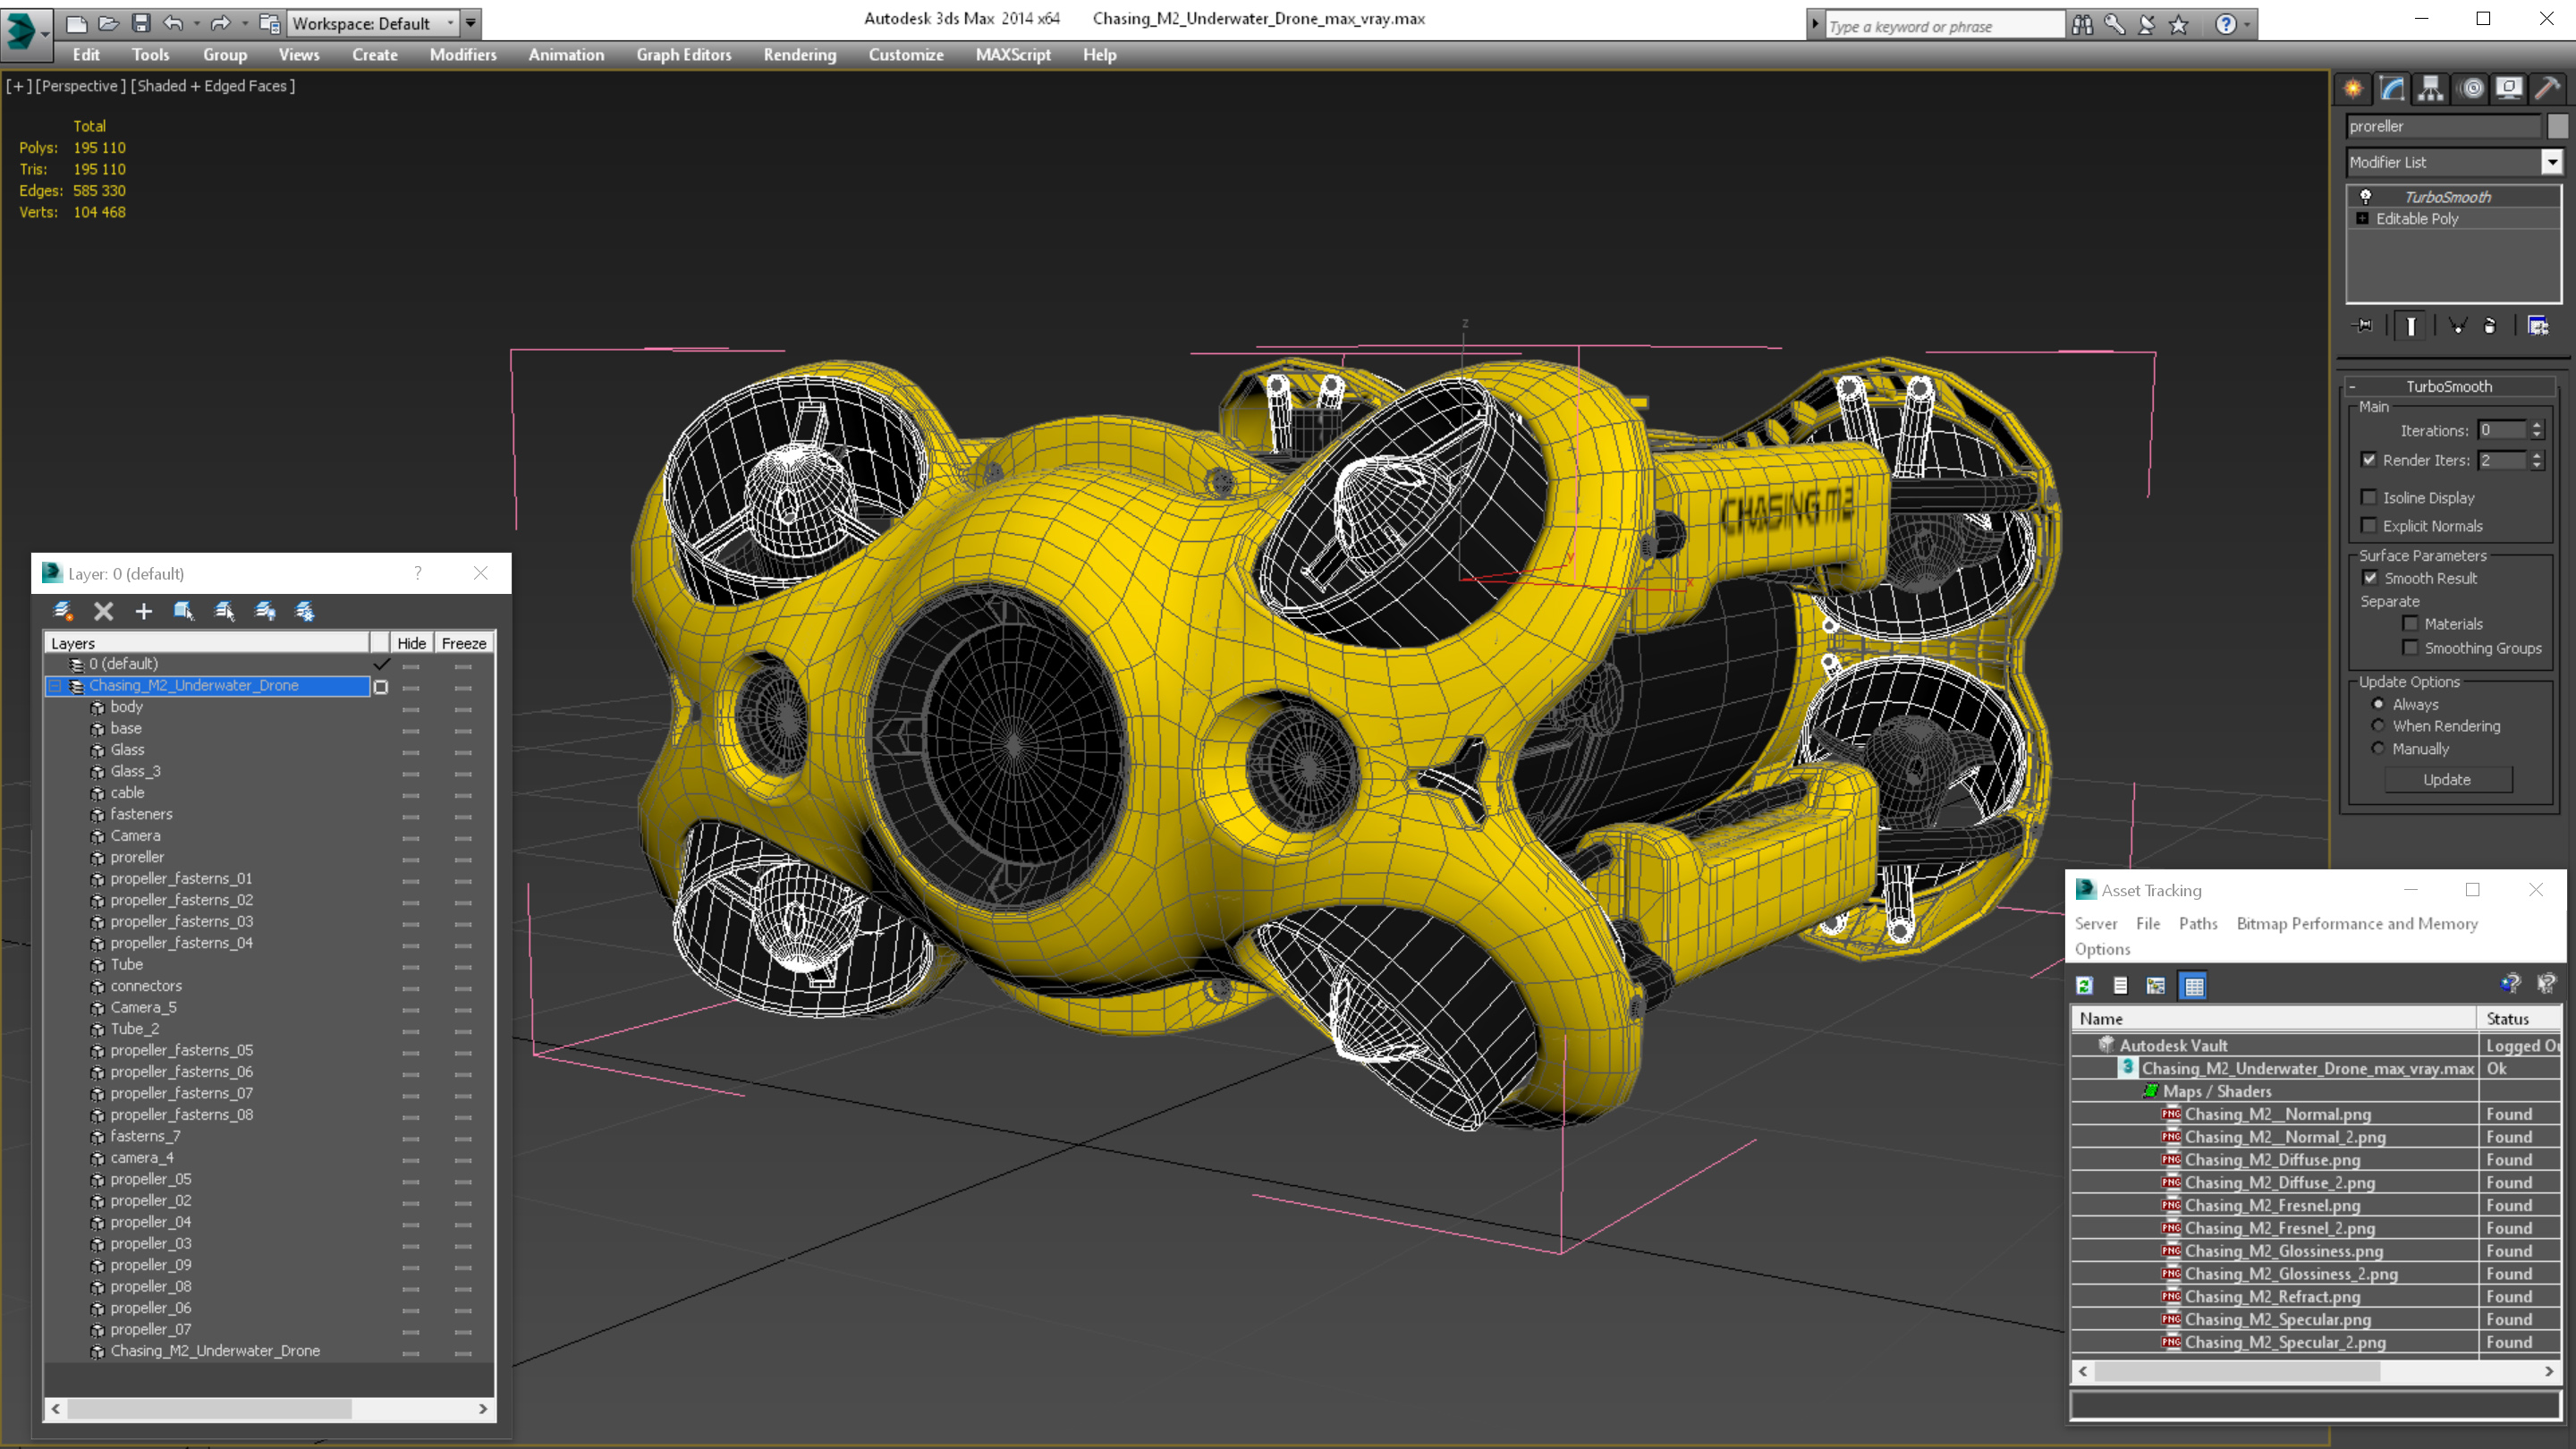Enable Isoline Display checkbox

coord(2369,497)
